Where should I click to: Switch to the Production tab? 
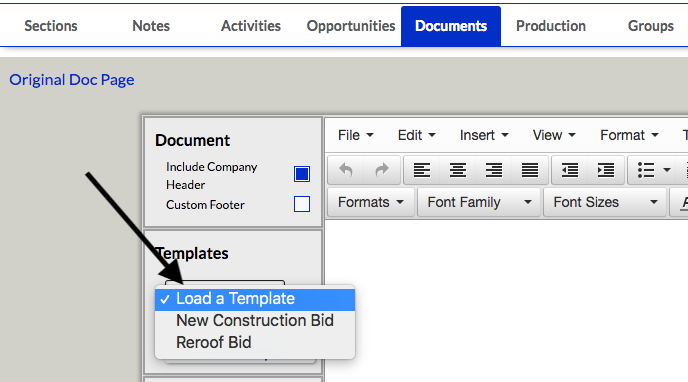click(x=551, y=26)
